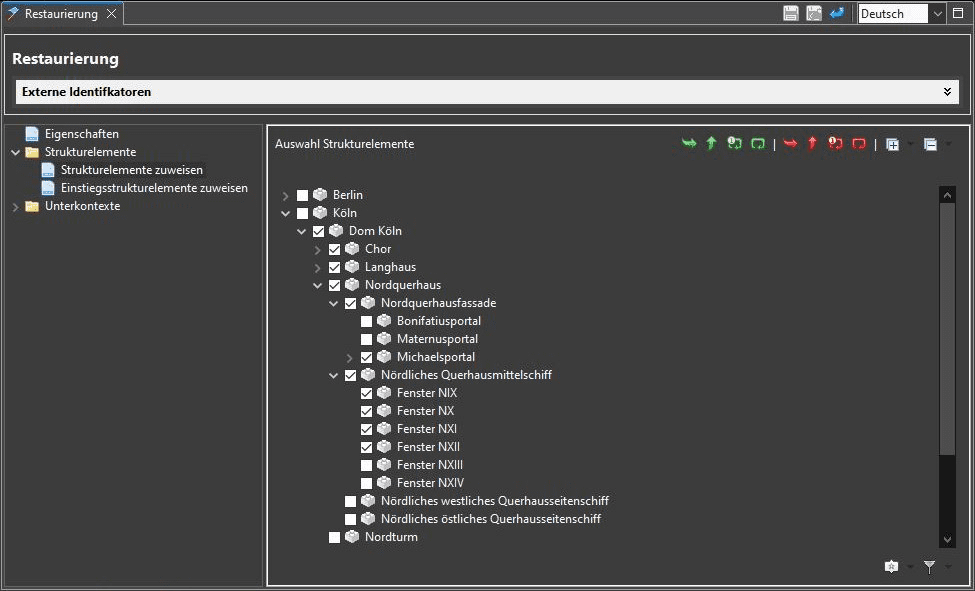
Task: Check the Nordturm checkbox
Action: click(x=335, y=537)
